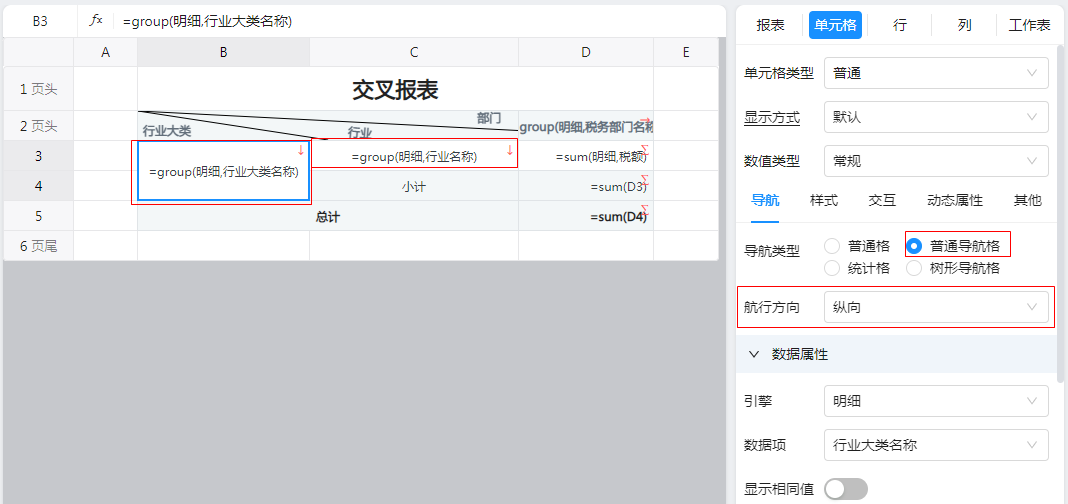This screenshot has width=1068, height=504.
Task: Toggle the 显示相同值 switch
Action: pos(845,489)
